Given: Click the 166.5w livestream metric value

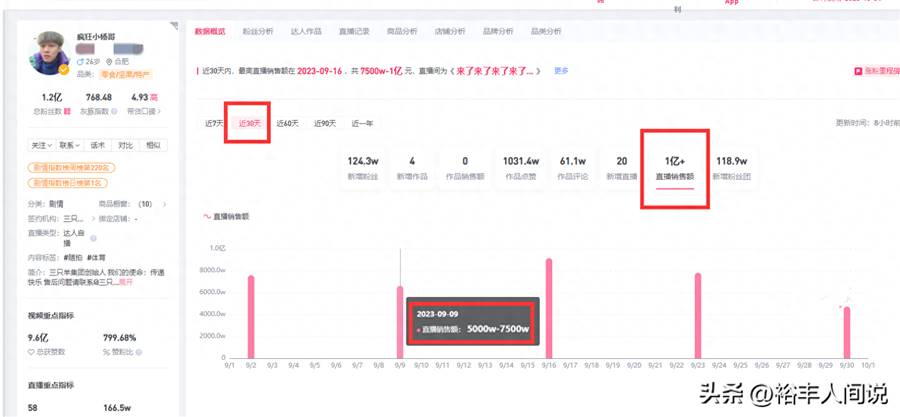Looking at the screenshot, I should tap(117, 408).
